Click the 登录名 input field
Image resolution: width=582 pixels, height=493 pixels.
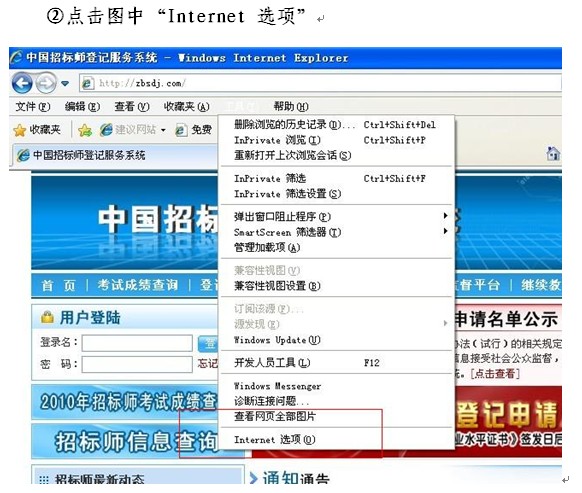pos(137,343)
